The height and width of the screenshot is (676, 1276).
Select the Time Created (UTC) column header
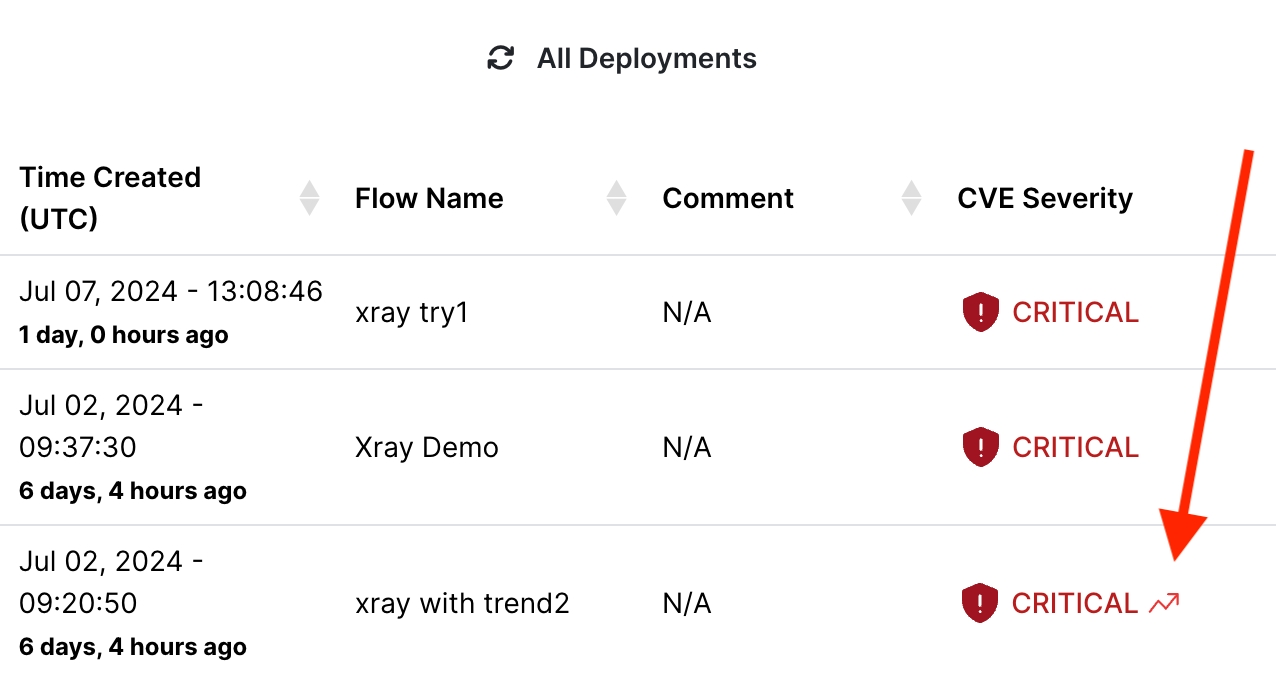tap(110, 198)
